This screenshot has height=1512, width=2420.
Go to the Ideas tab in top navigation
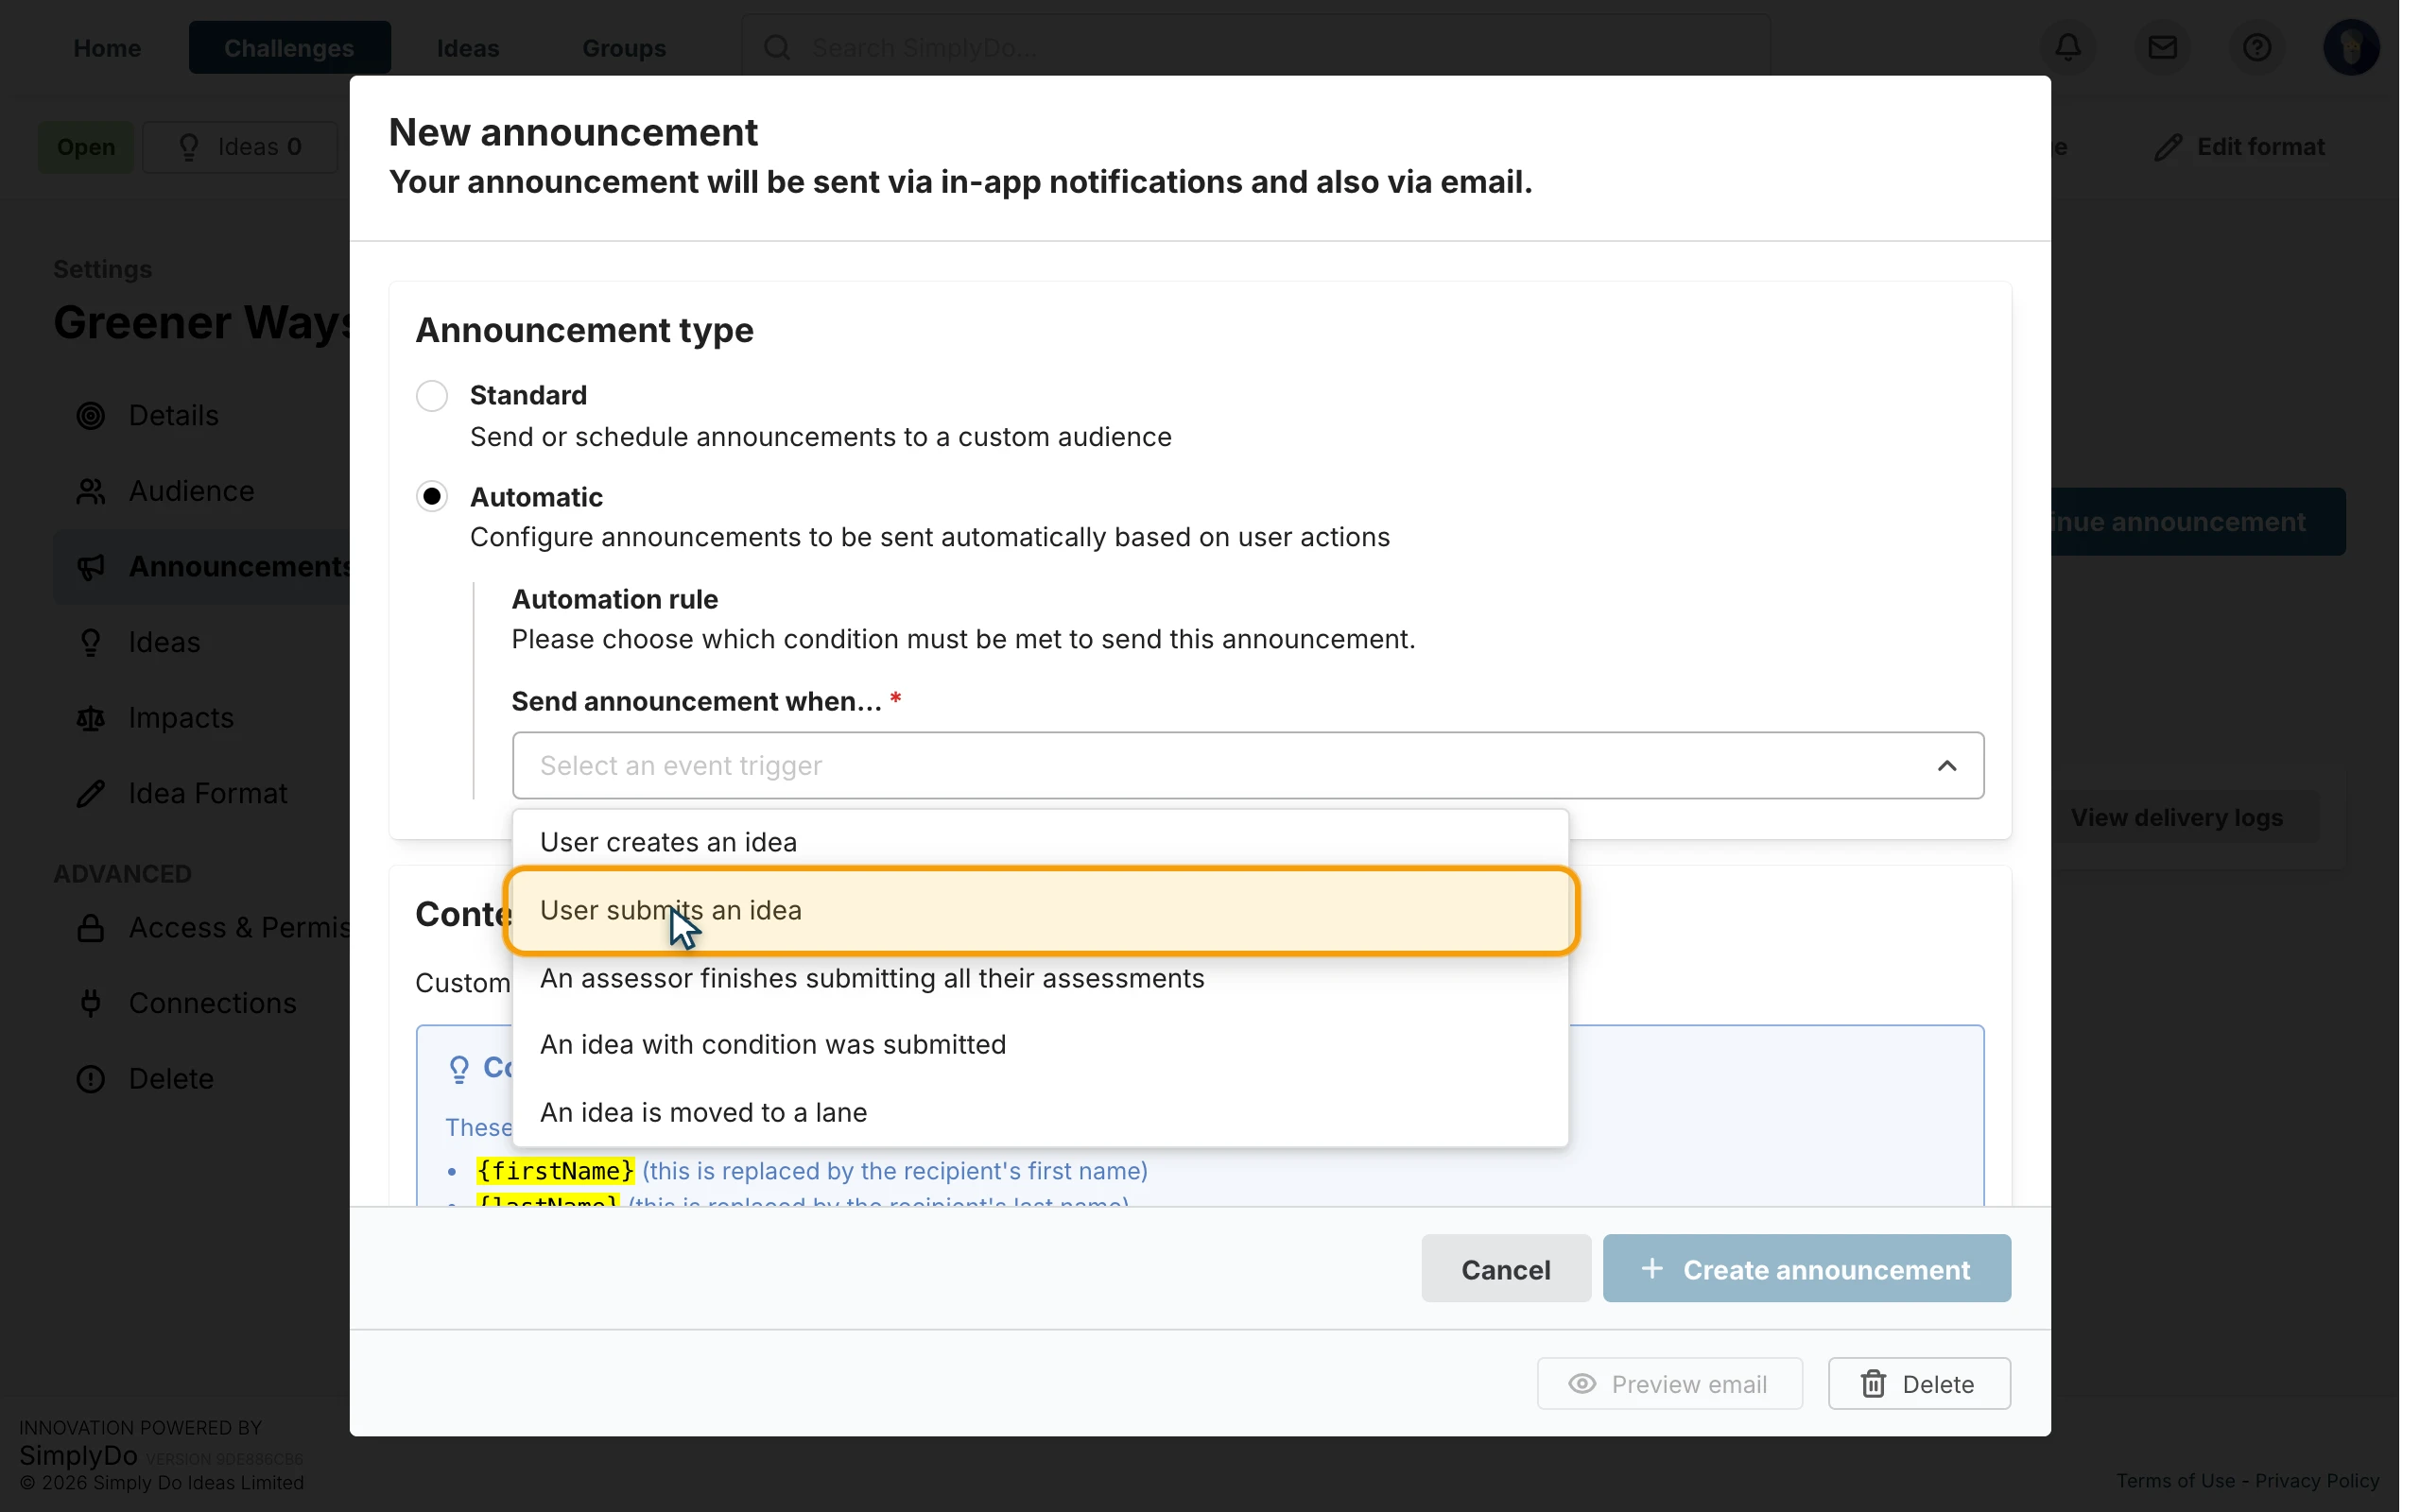click(468, 47)
